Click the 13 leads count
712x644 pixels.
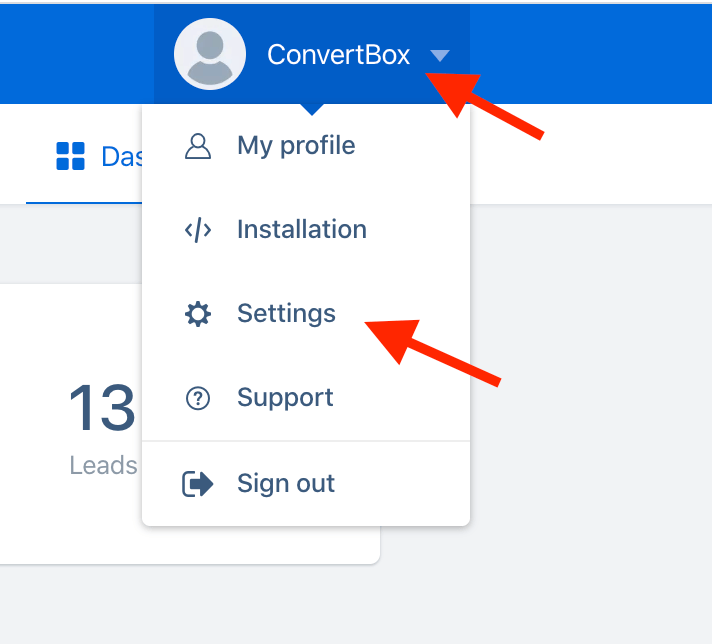pos(102,407)
